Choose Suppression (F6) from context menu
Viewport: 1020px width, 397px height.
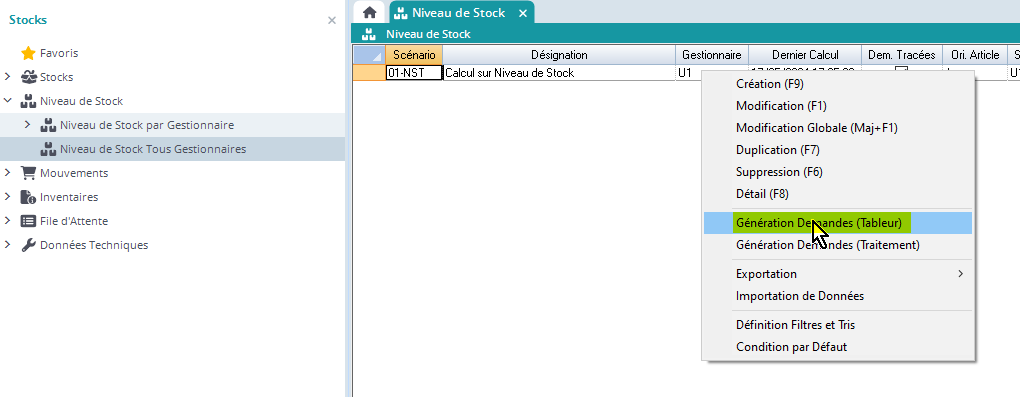pos(839,172)
